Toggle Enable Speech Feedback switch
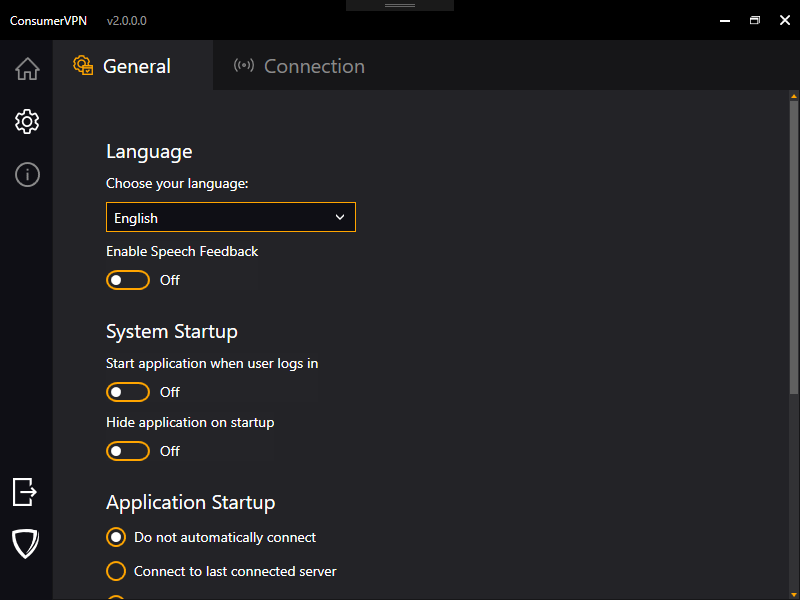This screenshot has width=800, height=600. (x=128, y=280)
